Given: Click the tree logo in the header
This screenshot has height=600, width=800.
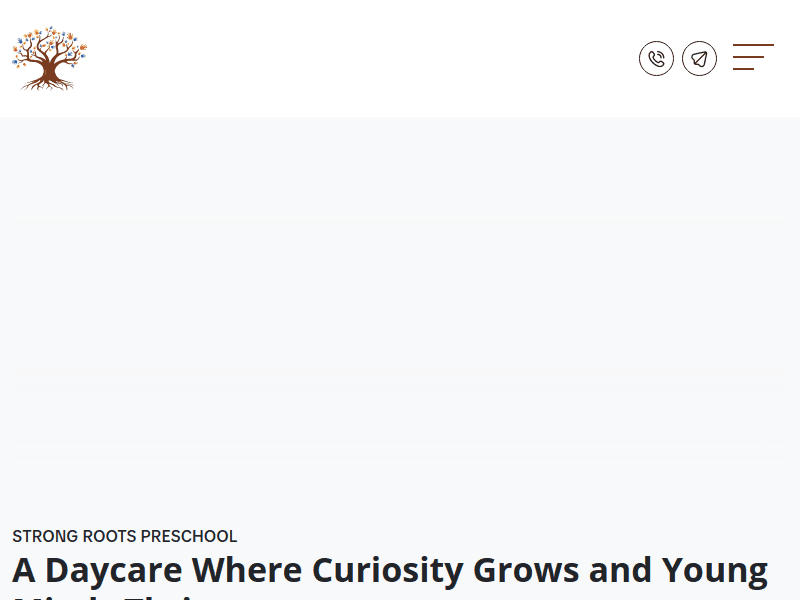Looking at the screenshot, I should tap(50, 58).
